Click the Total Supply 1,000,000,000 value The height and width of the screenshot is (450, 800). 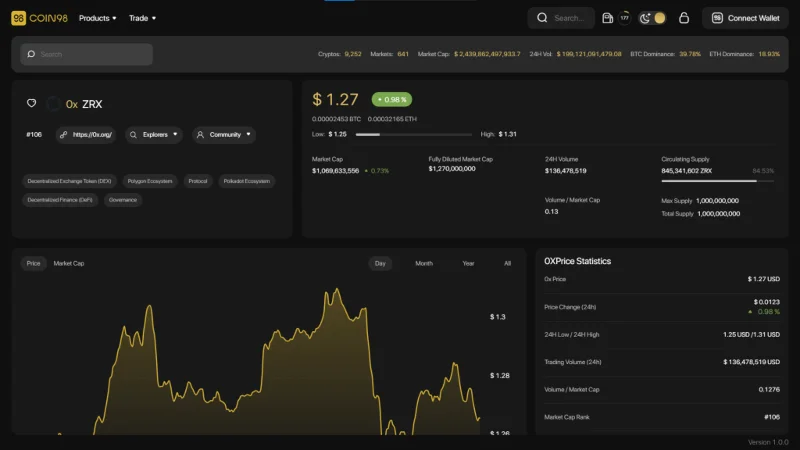tap(718, 214)
